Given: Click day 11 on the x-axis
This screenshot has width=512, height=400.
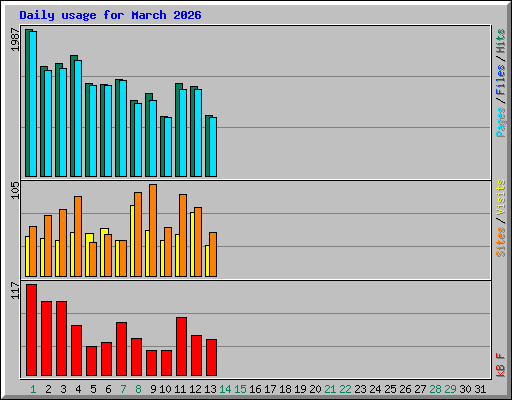Looking at the screenshot, I should tap(180, 389).
